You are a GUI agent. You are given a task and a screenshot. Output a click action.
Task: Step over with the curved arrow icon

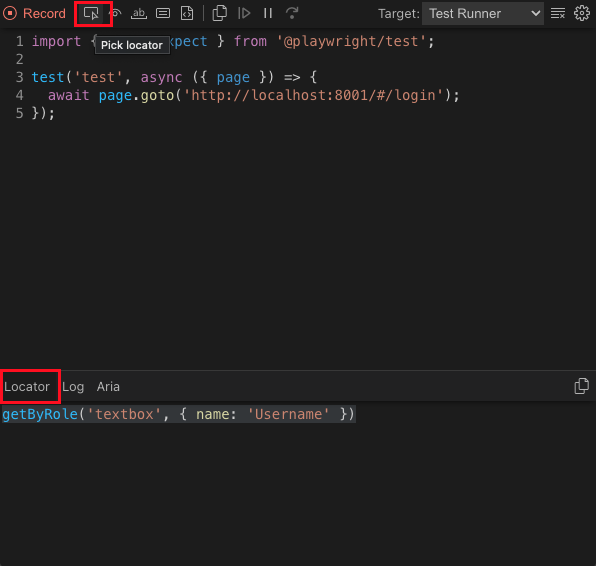[x=292, y=14]
